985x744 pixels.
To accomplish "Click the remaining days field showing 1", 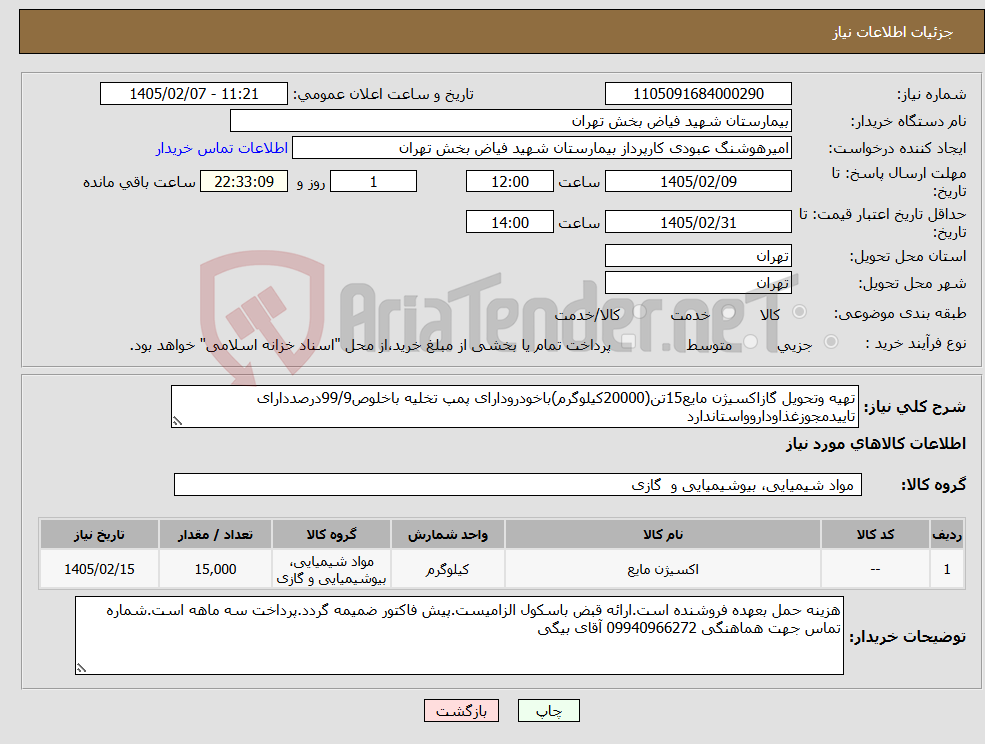I will coord(373,182).
